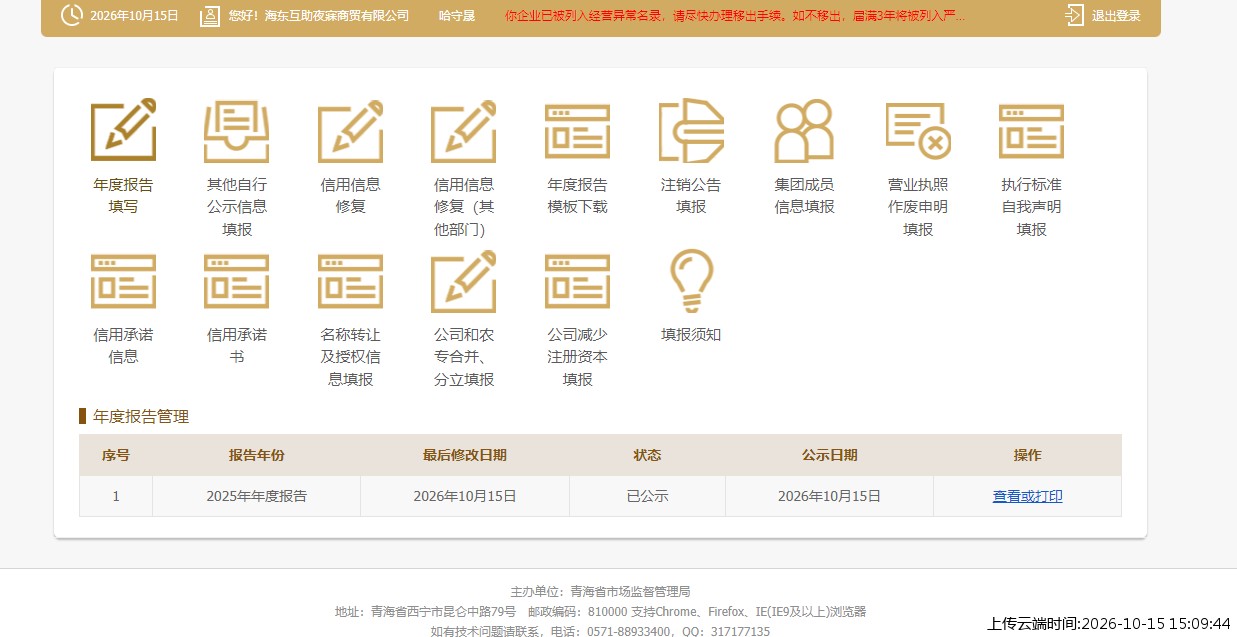The width and height of the screenshot is (1237, 637).
Task: Click the 2025年年度报告 cell
Action: pyautogui.click(x=257, y=496)
